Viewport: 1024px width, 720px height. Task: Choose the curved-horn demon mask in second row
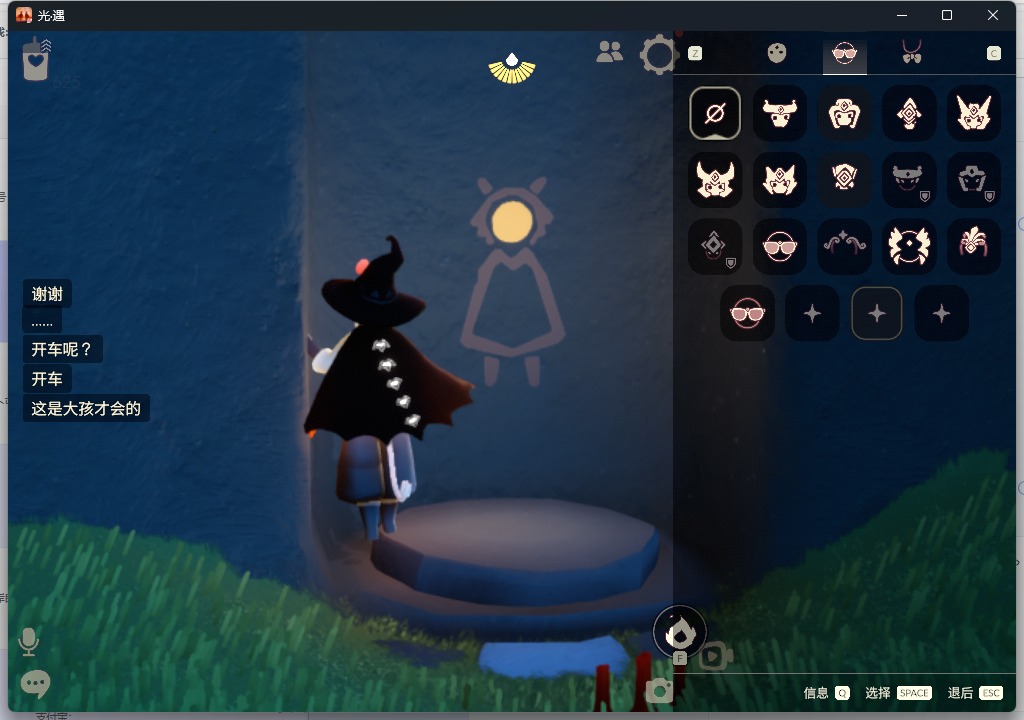coord(715,180)
